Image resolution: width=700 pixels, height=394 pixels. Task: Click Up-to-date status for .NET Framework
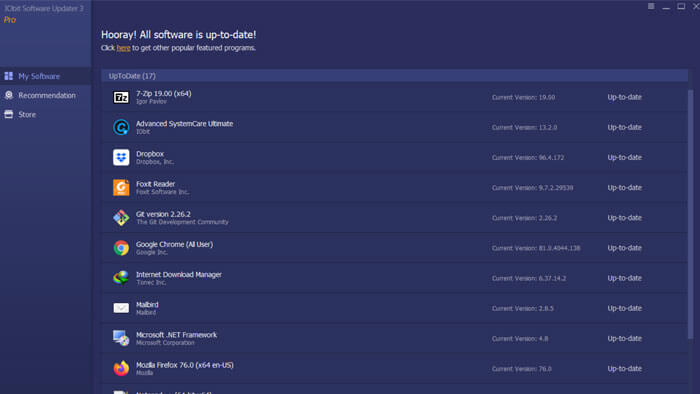coord(624,338)
